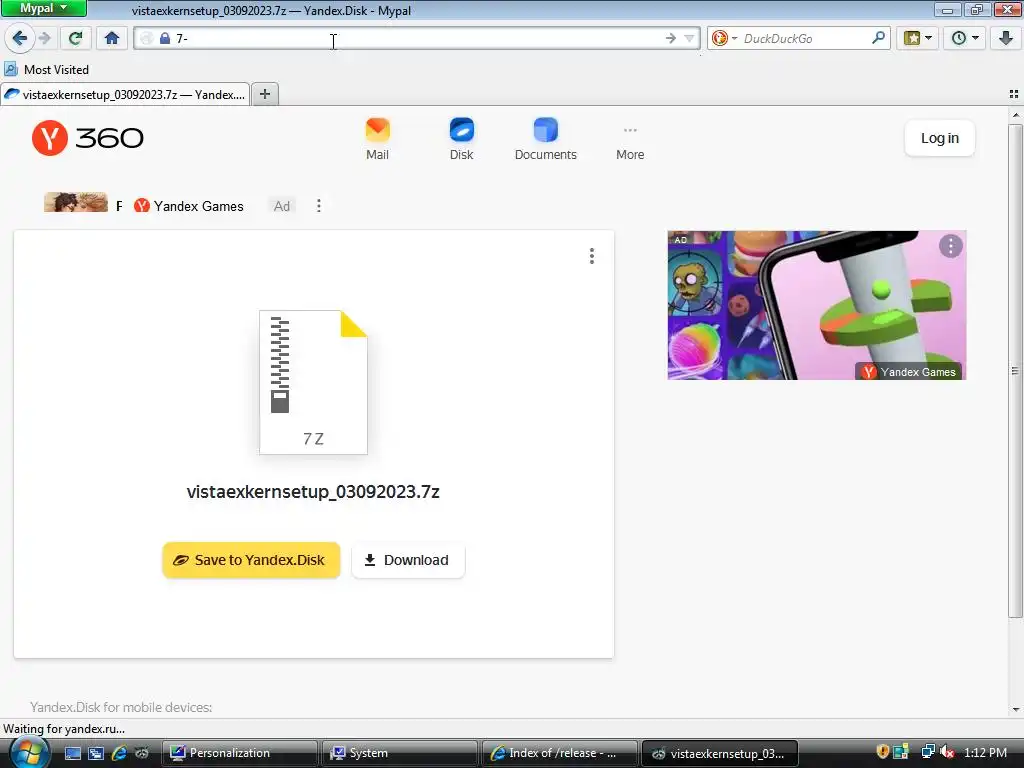Open Yandex Documents service

click(x=545, y=139)
